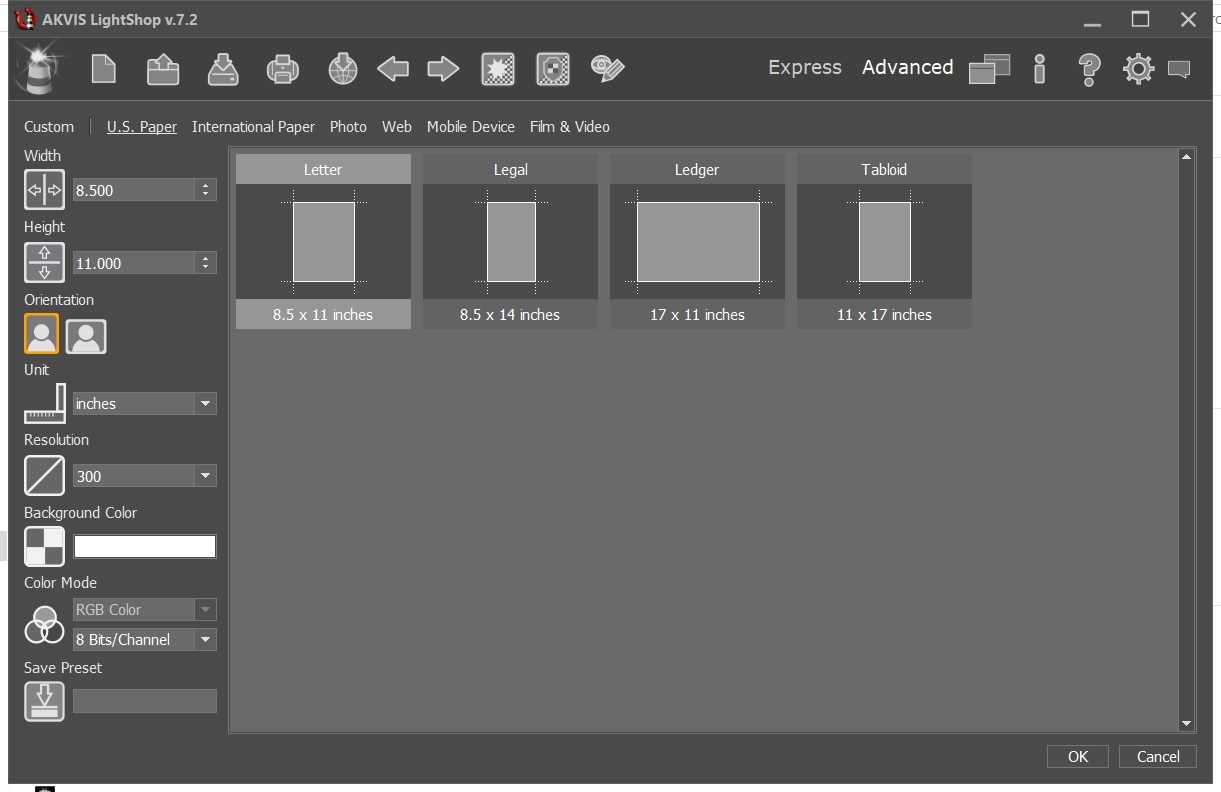Open the Photo tab
The image size is (1221, 792).
coord(348,127)
